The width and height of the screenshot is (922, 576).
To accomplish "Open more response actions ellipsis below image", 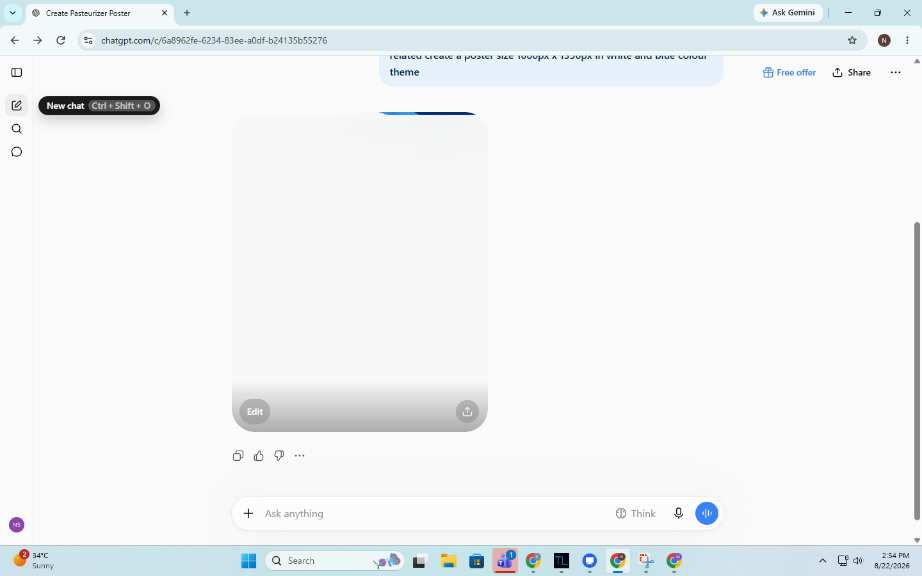I will [299, 456].
